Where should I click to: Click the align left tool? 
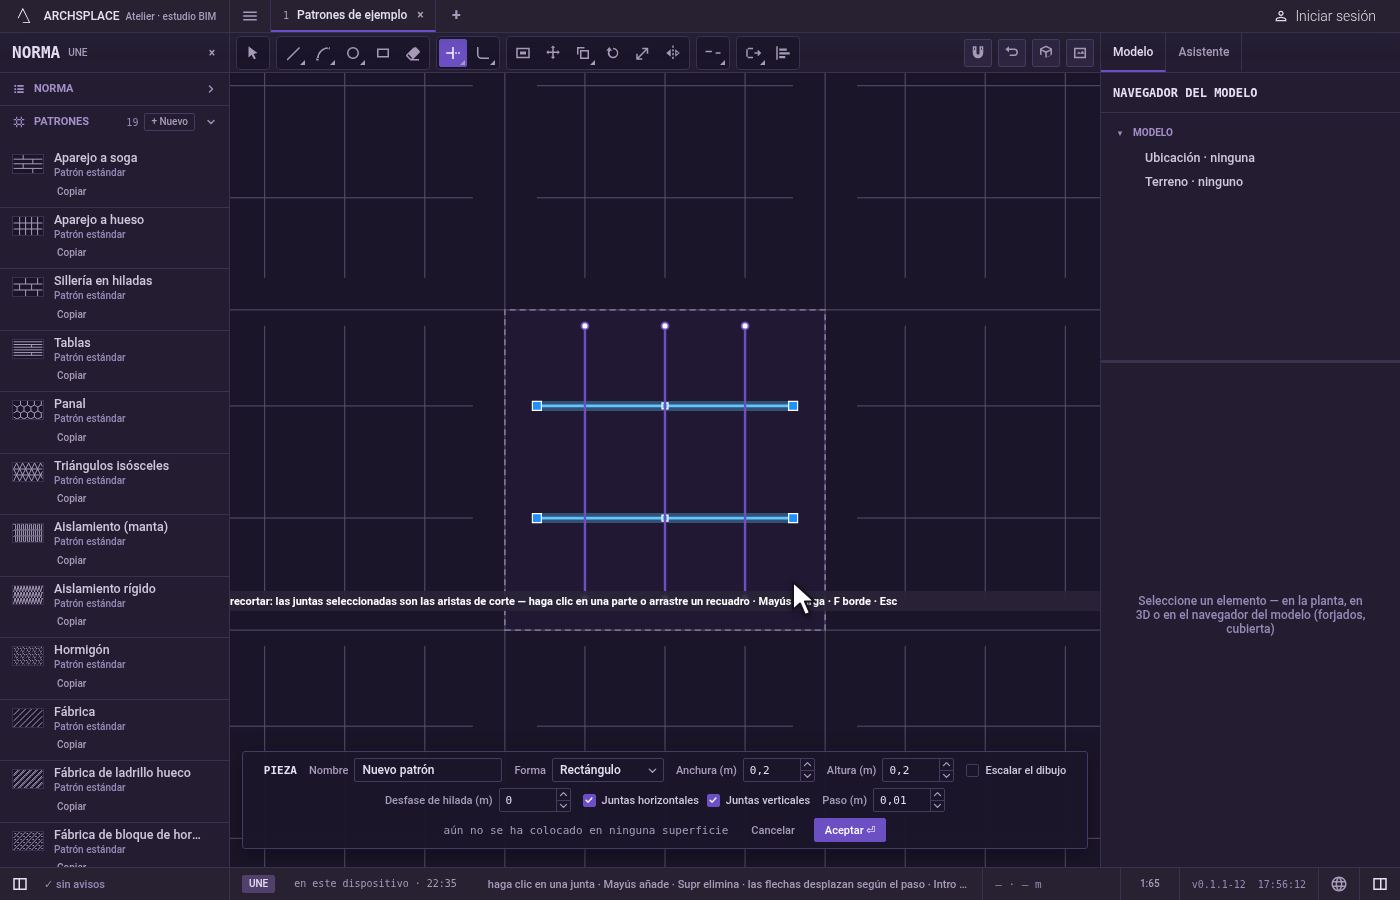pyautogui.click(x=783, y=53)
